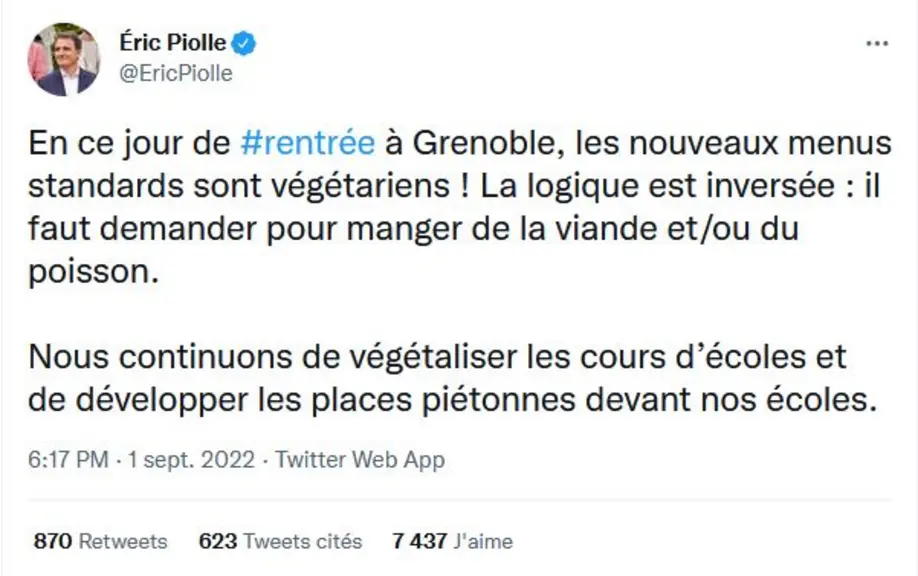Open the @EricPiolle handle link

[176, 73]
